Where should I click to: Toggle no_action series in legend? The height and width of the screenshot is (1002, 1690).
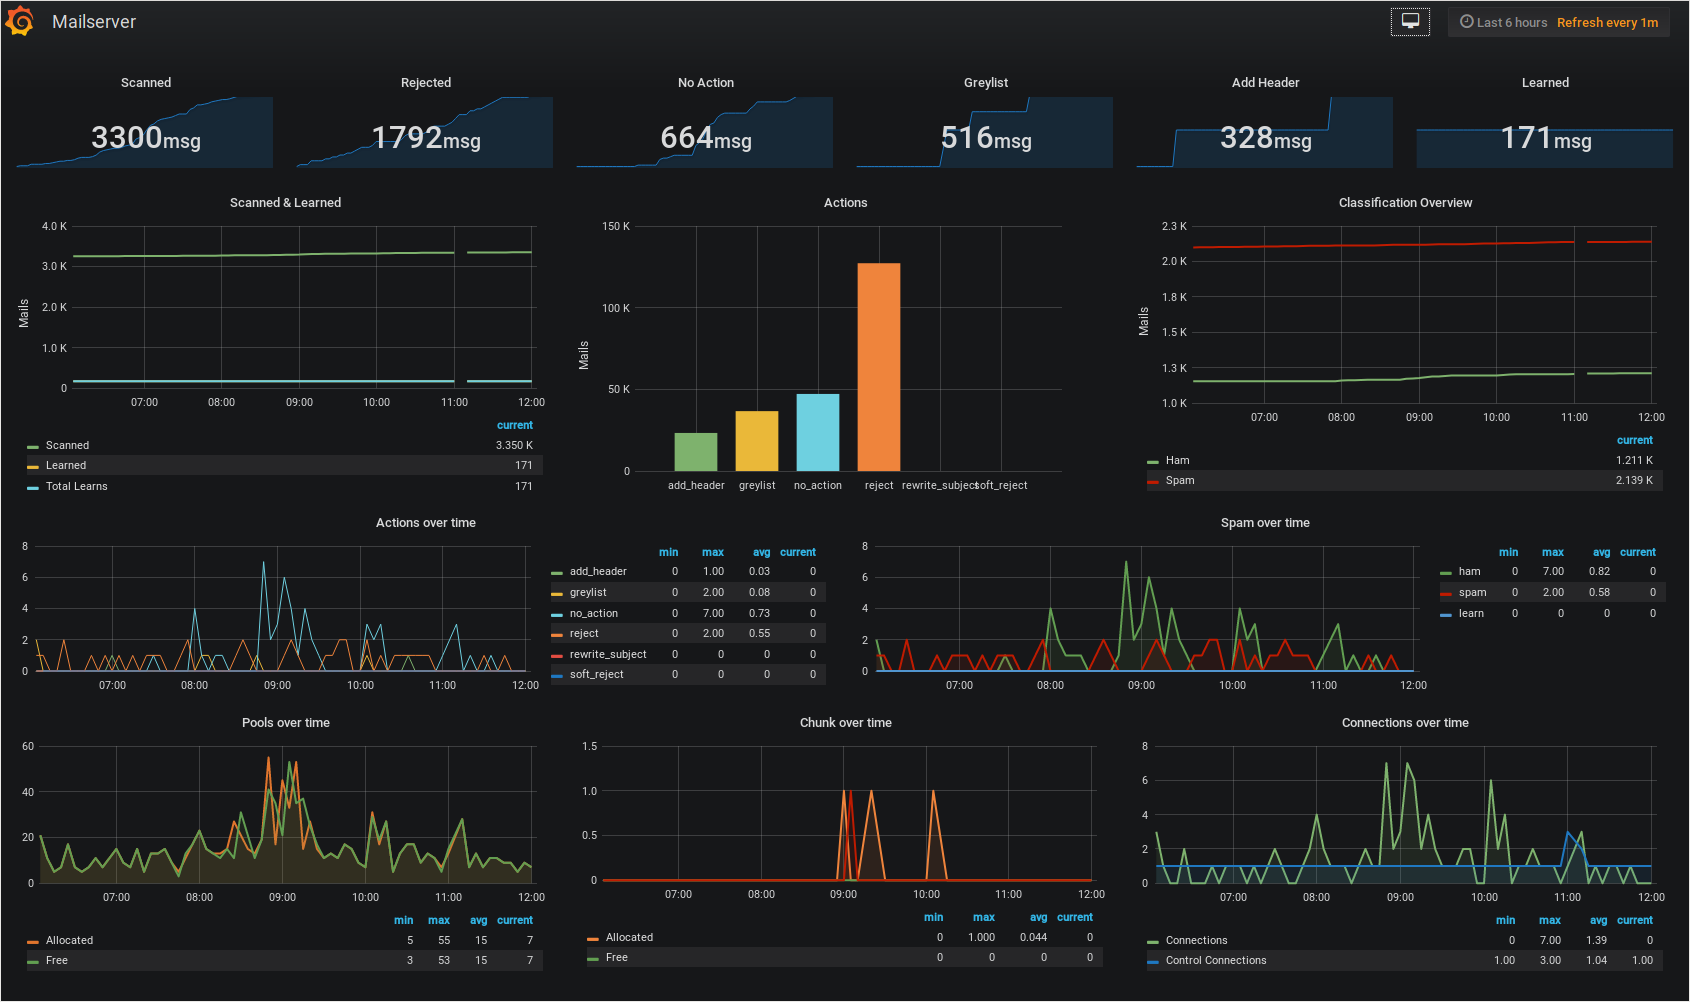pos(594,614)
